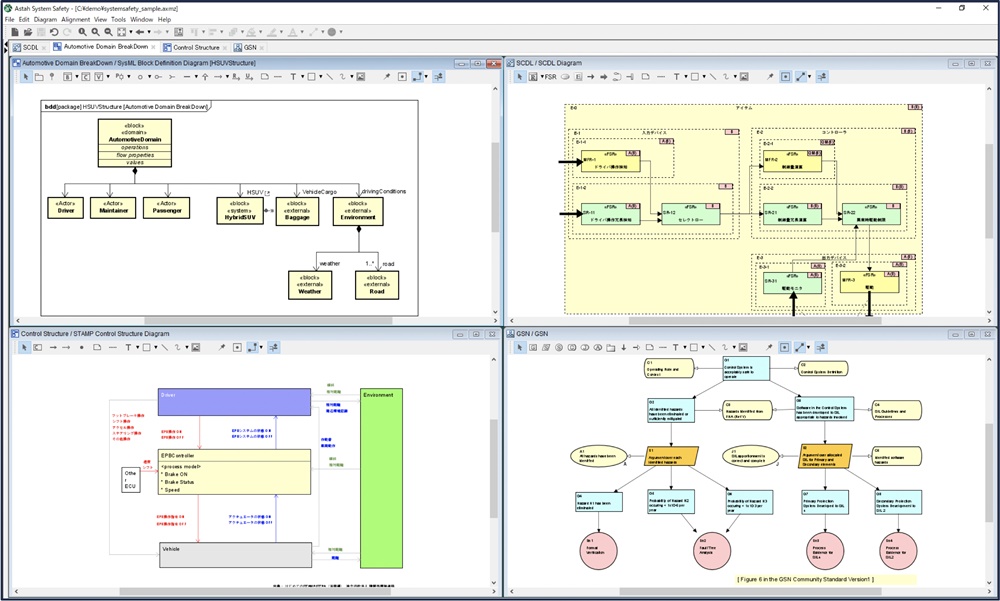1000x601 pixels.
Task: Toggle the pin lock mode in SCDL toolbar
Action: click(770, 77)
